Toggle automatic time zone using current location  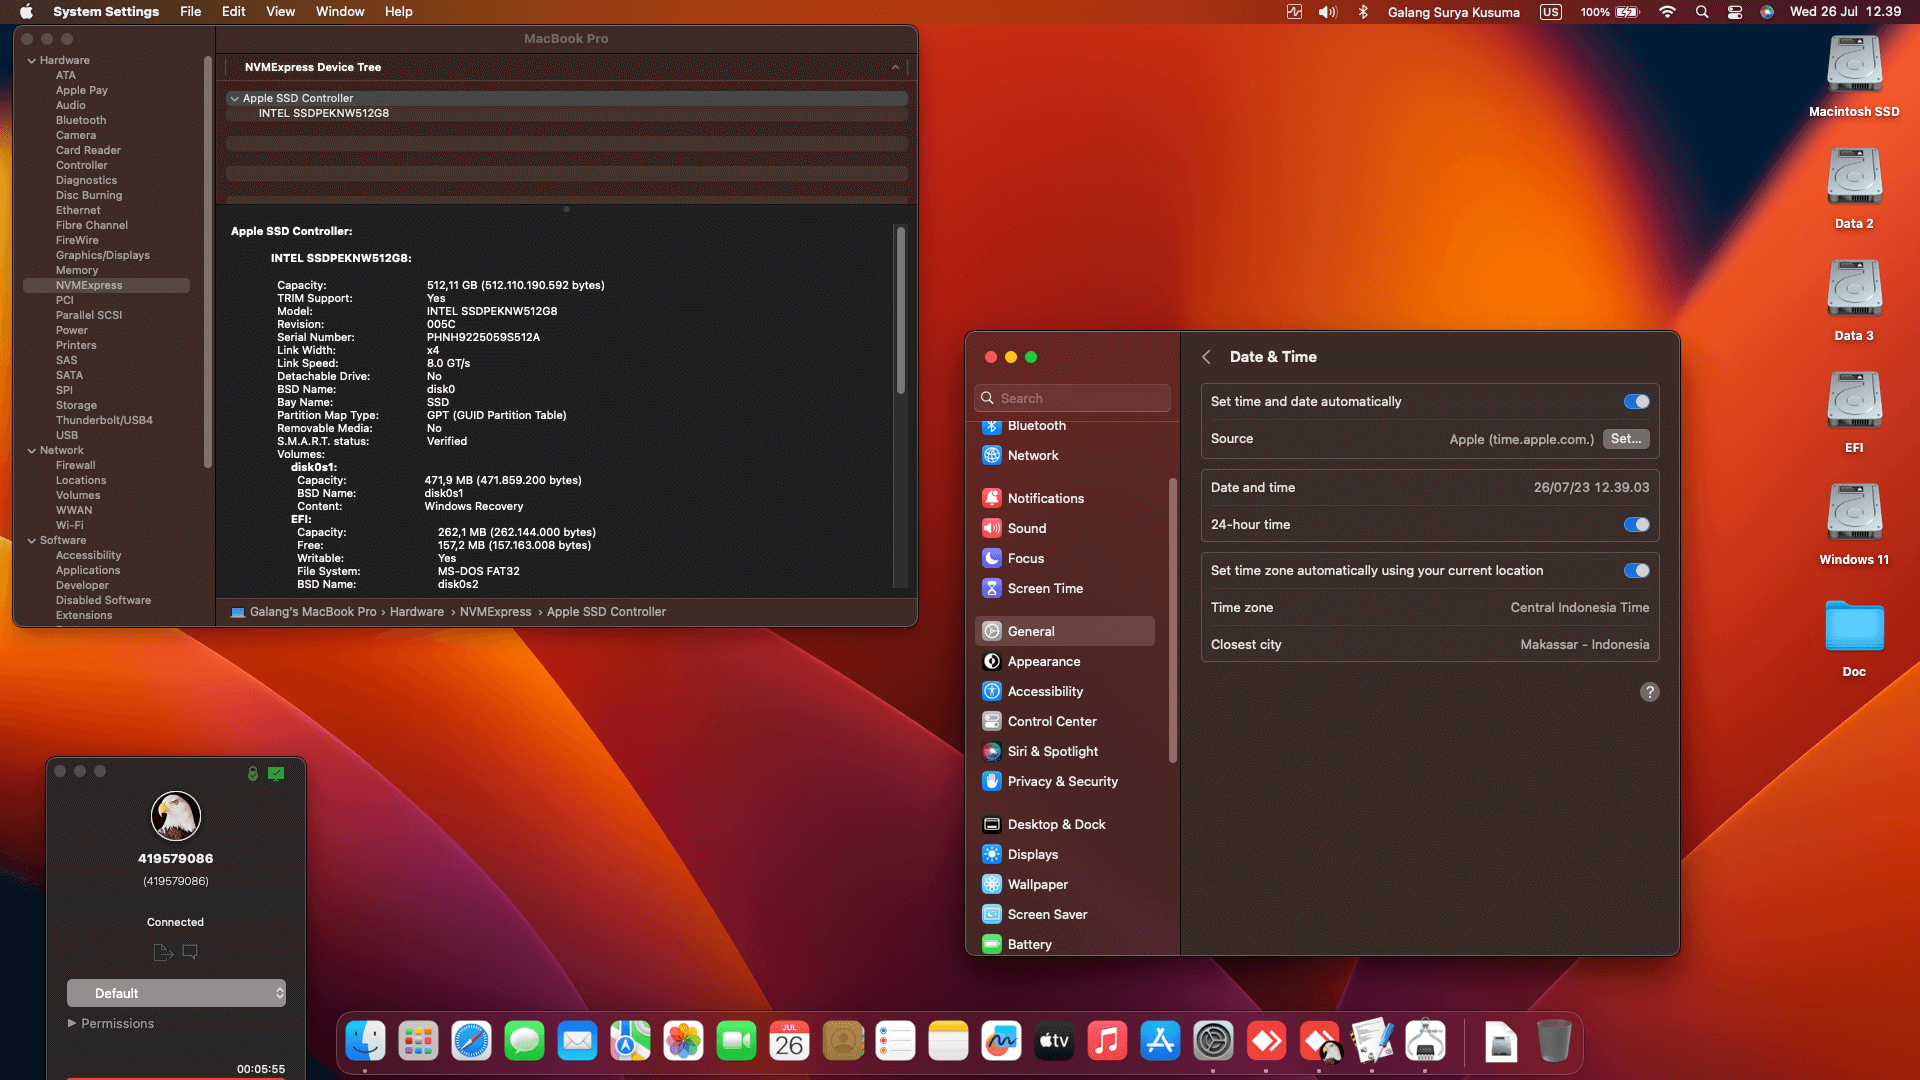(1637, 570)
